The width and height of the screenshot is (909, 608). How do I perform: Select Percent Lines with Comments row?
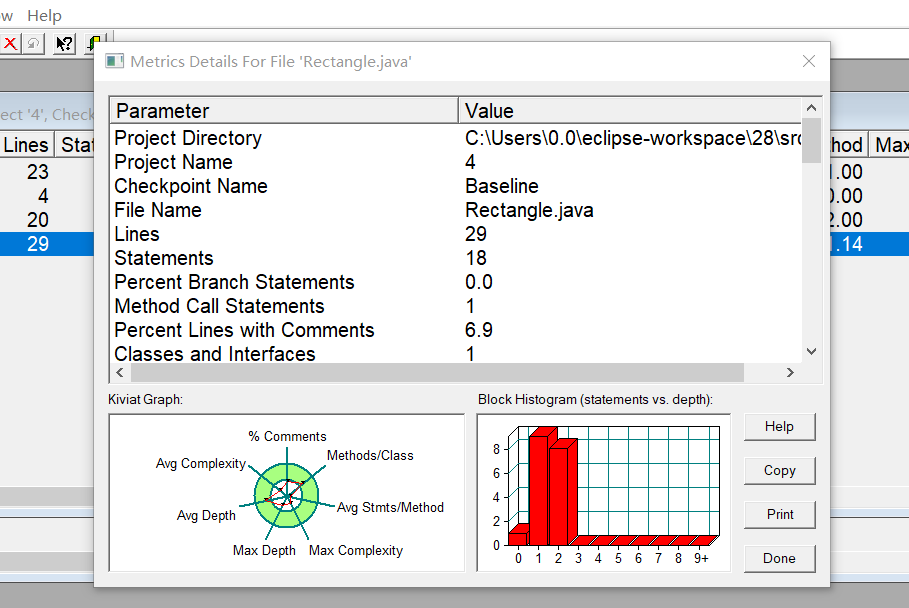(456, 330)
